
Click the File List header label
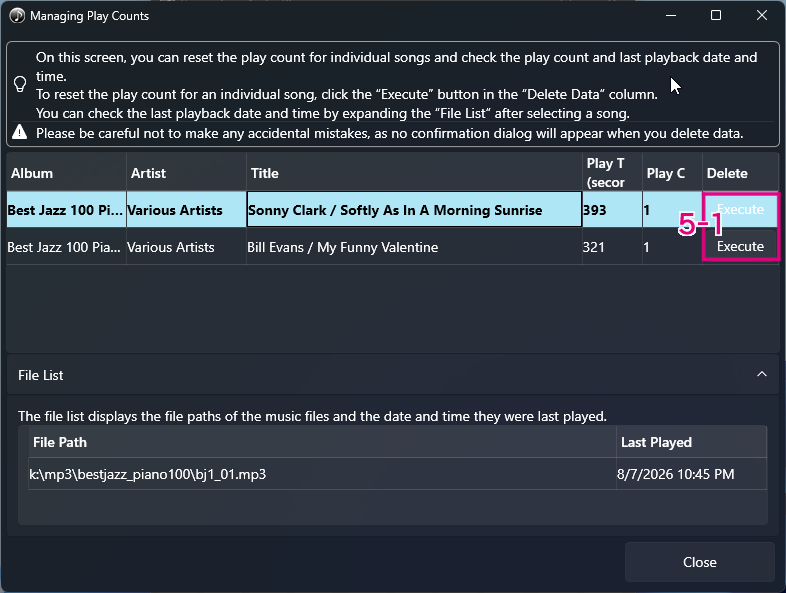coord(41,375)
